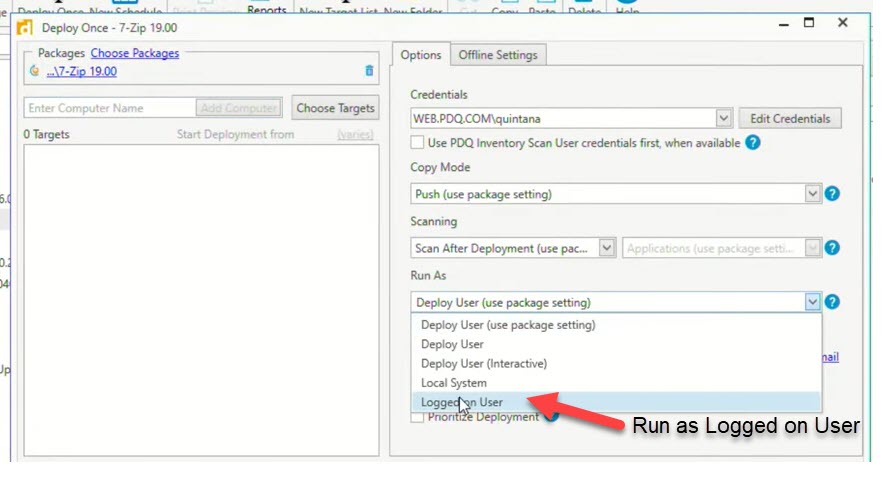
Task: Click the Edit Credentials button
Action: pos(790,118)
